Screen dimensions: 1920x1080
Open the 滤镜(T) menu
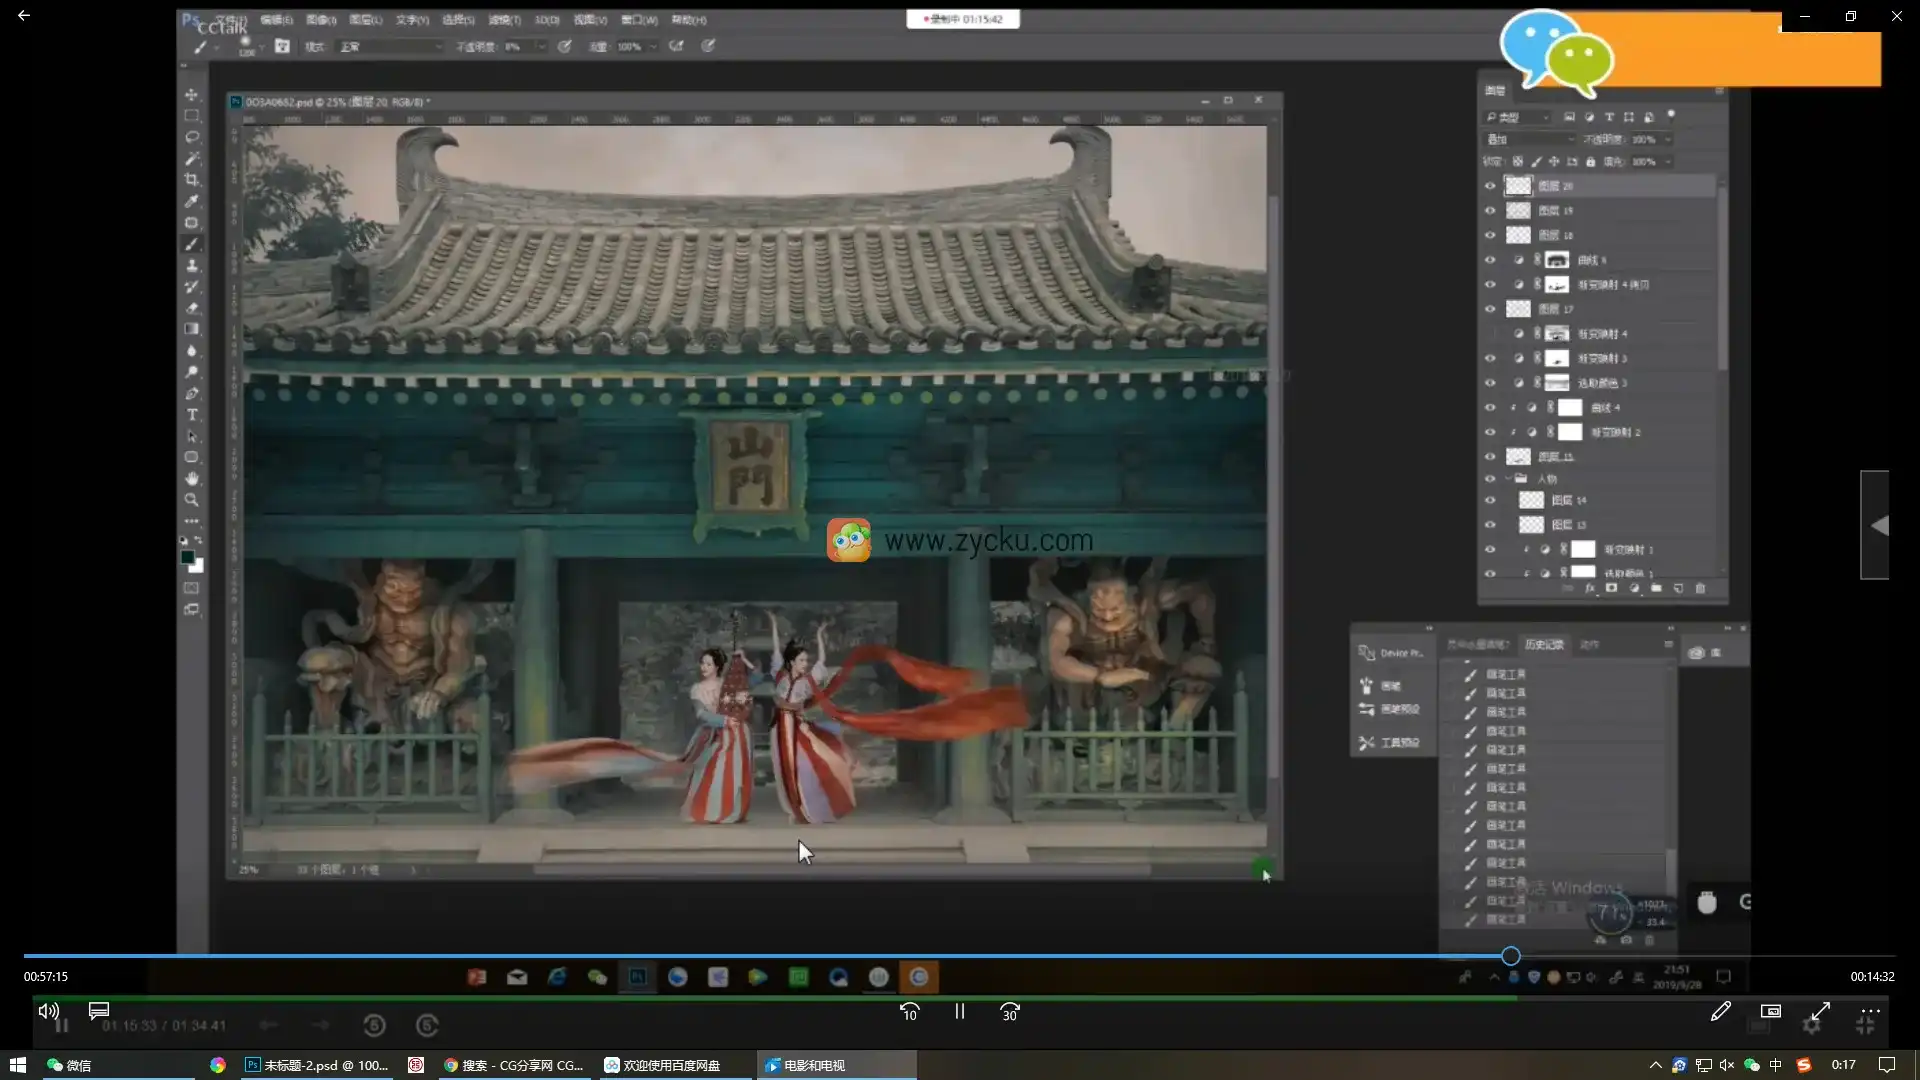tap(504, 20)
